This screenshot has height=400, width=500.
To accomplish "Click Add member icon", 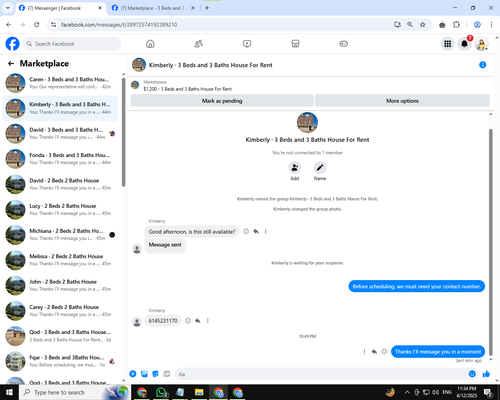I will click(x=295, y=167).
